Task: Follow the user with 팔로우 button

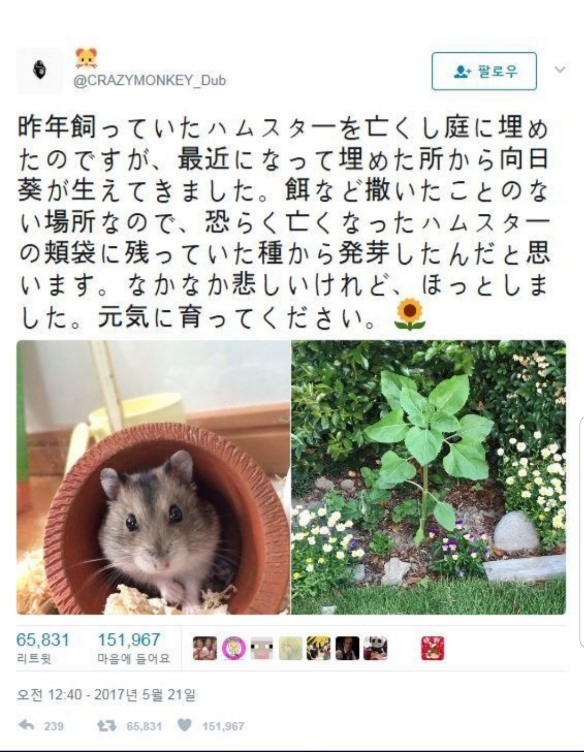Action: [484, 71]
